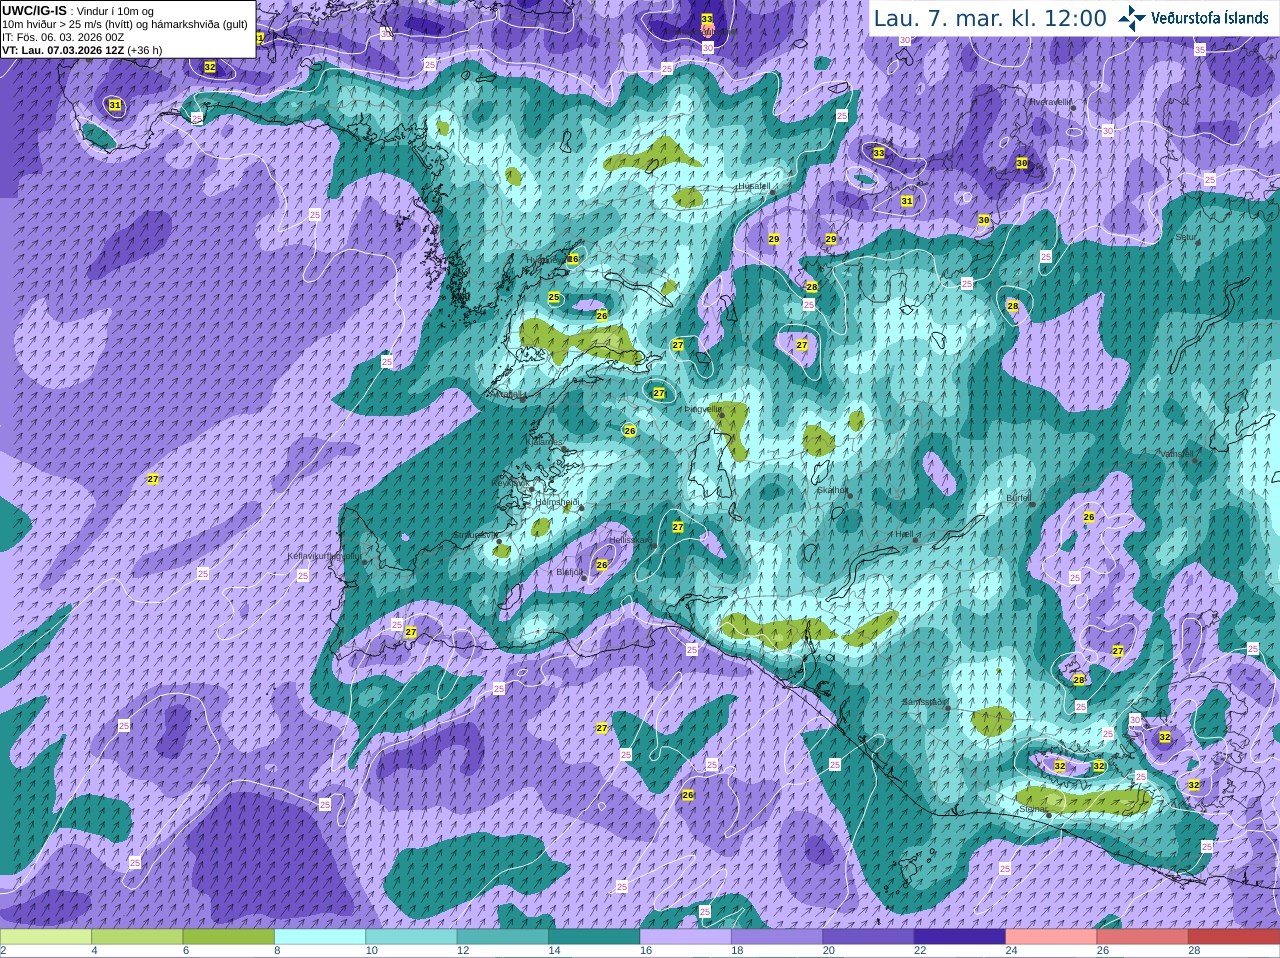Pick the 18–20 m/s medium purple legend swatch
Screen dimensions: 1280x958
click(x=776, y=937)
